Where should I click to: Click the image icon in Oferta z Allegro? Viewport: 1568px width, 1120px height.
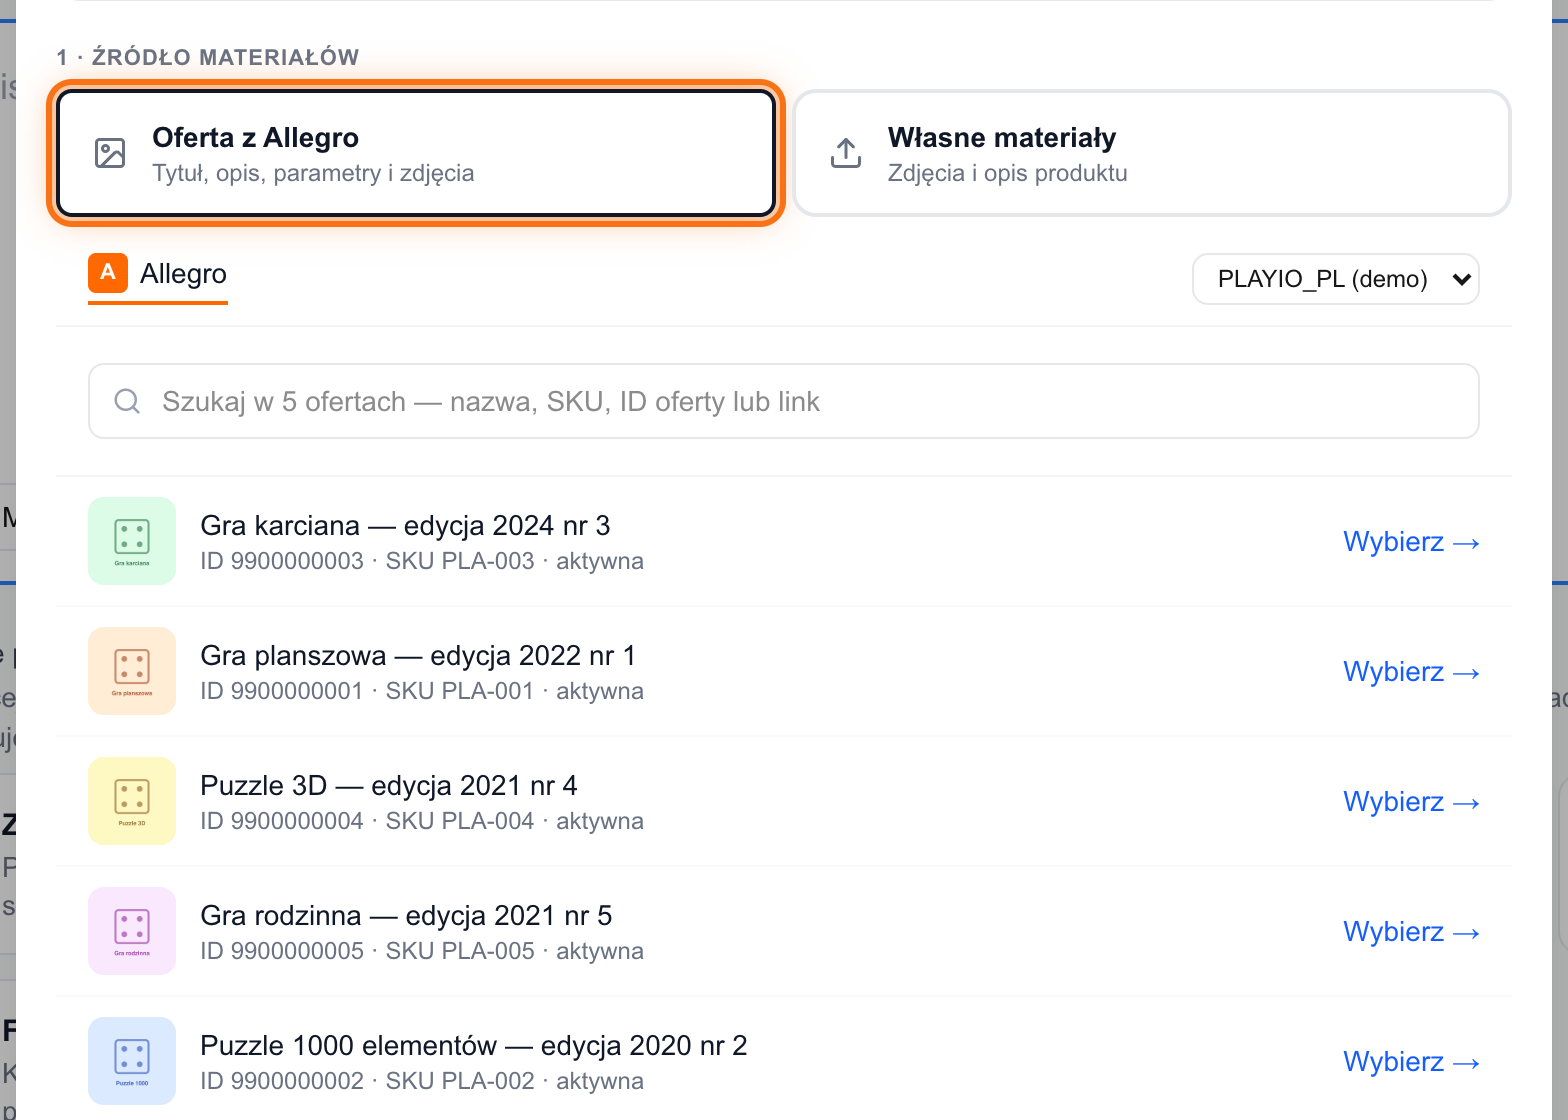(110, 153)
